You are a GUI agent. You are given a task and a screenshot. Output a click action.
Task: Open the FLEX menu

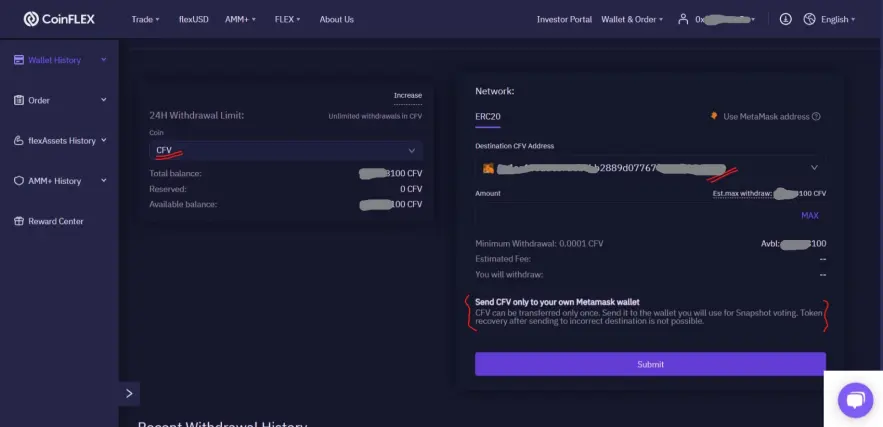click(287, 19)
